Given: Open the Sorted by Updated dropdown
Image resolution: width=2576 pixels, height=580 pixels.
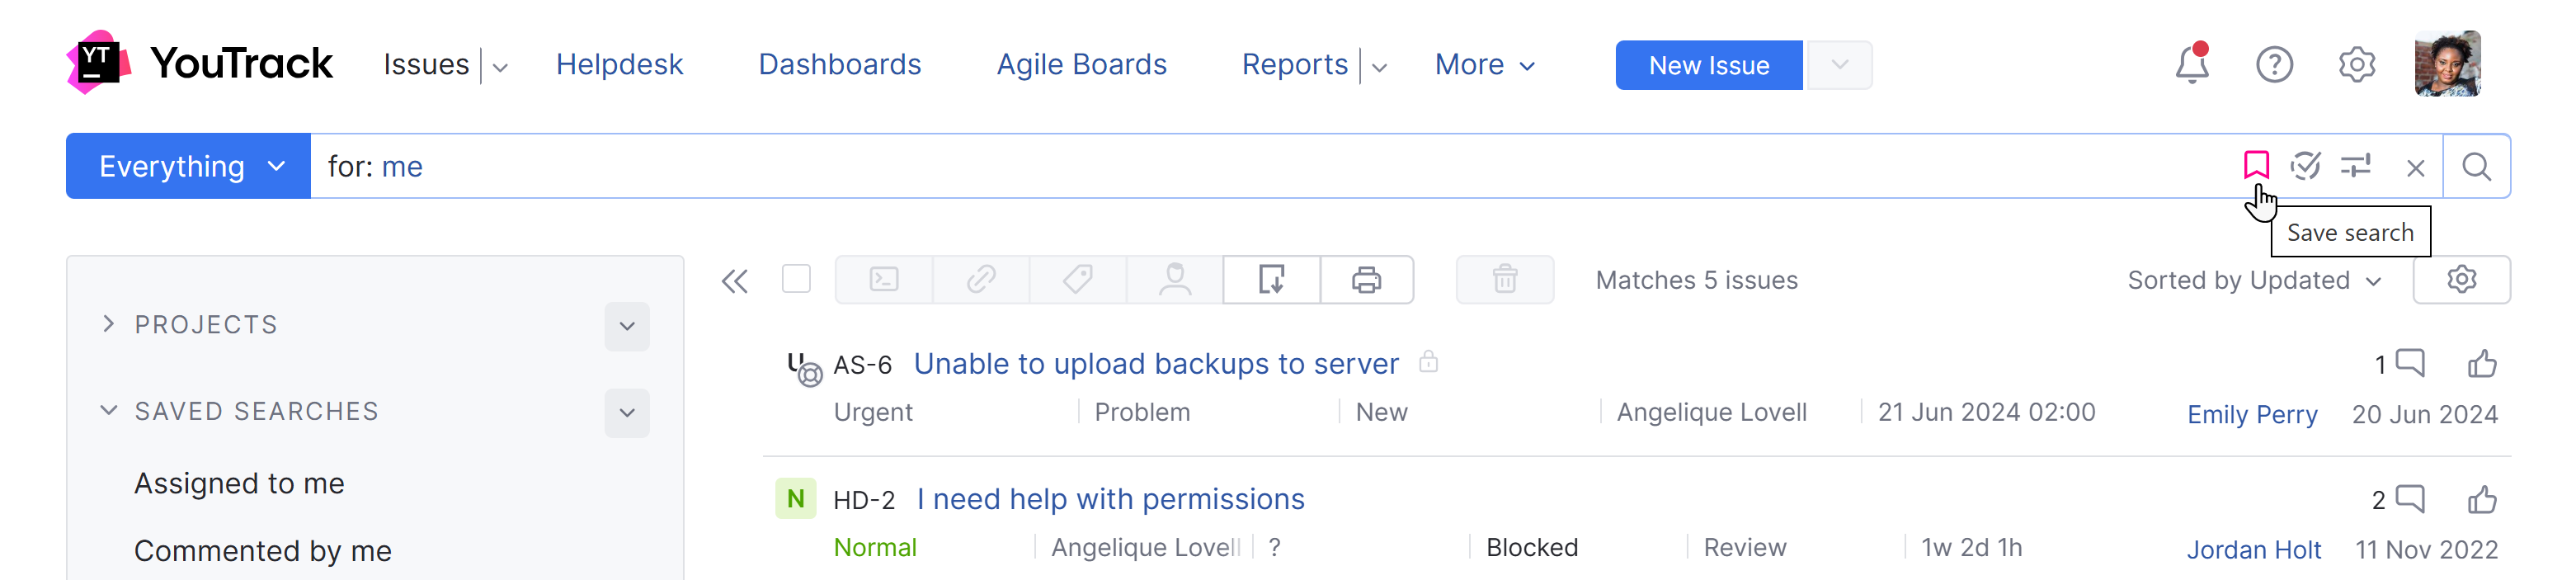Looking at the screenshot, I should (2254, 281).
